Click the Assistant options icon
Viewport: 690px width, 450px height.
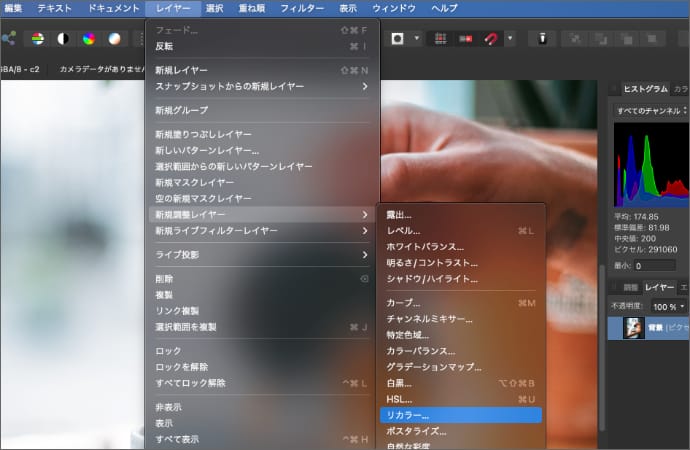click(x=542, y=39)
